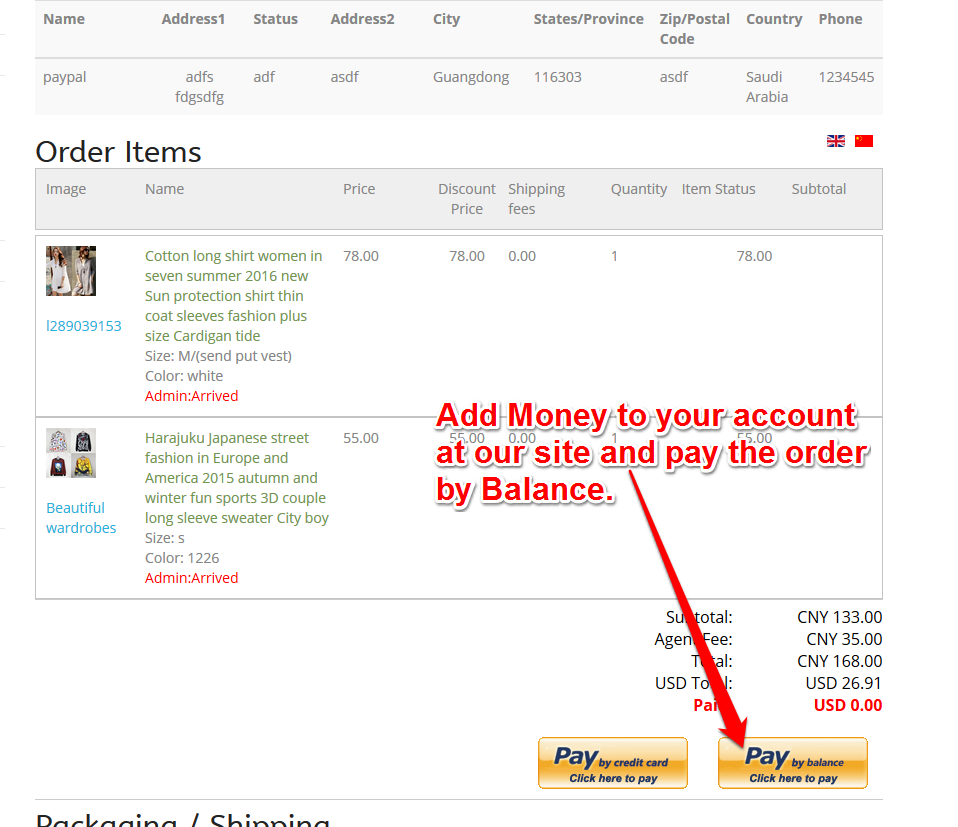This screenshot has height=827, width=958.
Task: Click the Pay by credit card button
Action: pos(613,763)
